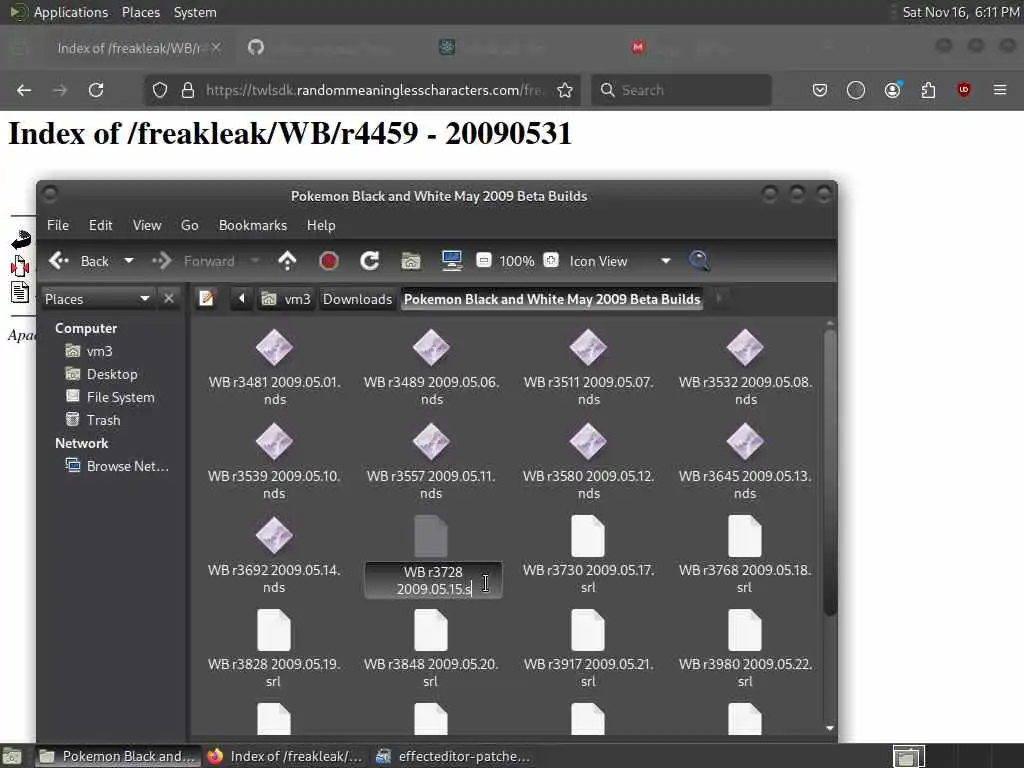Open the Go menu
1024x768 pixels.
click(x=189, y=225)
